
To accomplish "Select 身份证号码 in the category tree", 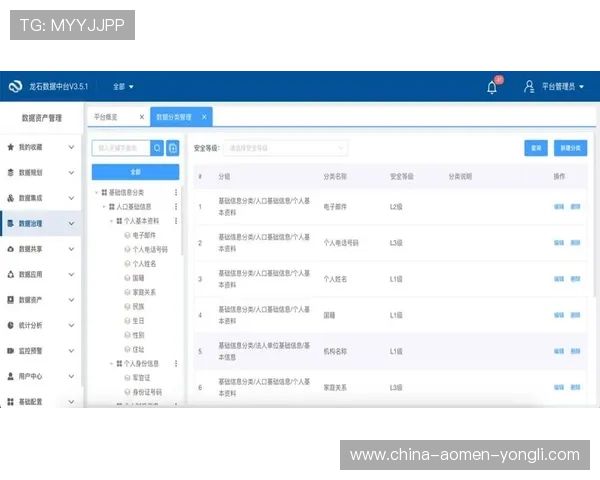I will 147,392.
